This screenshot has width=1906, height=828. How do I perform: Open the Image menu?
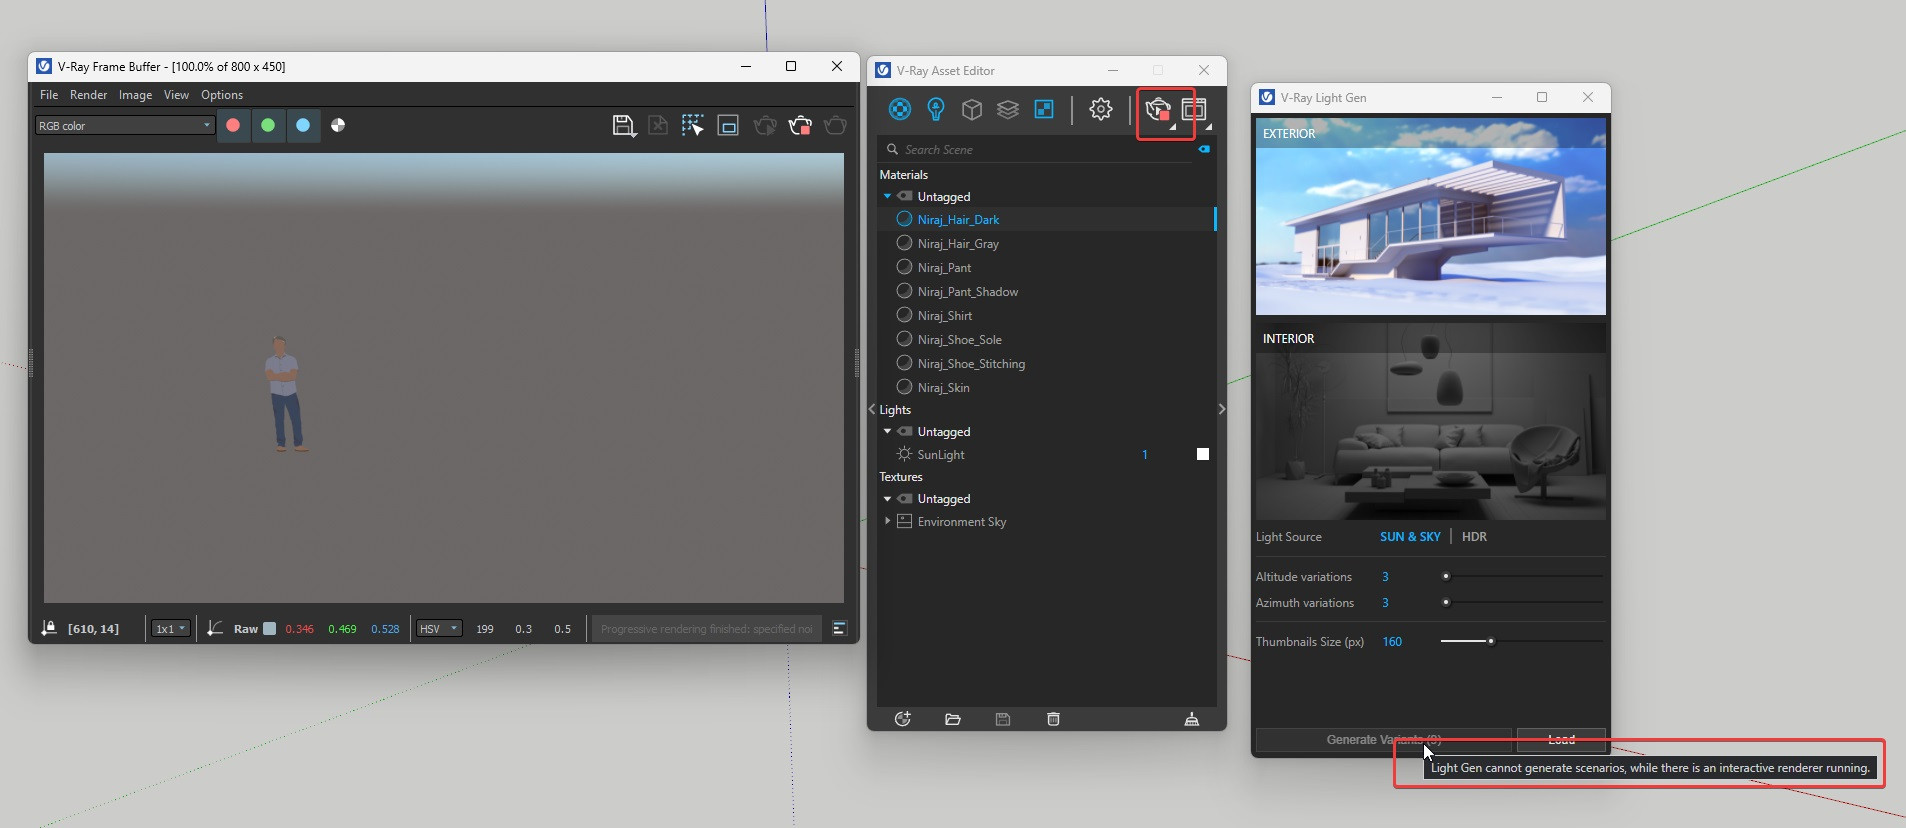pyautogui.click(x=135, y=95)
